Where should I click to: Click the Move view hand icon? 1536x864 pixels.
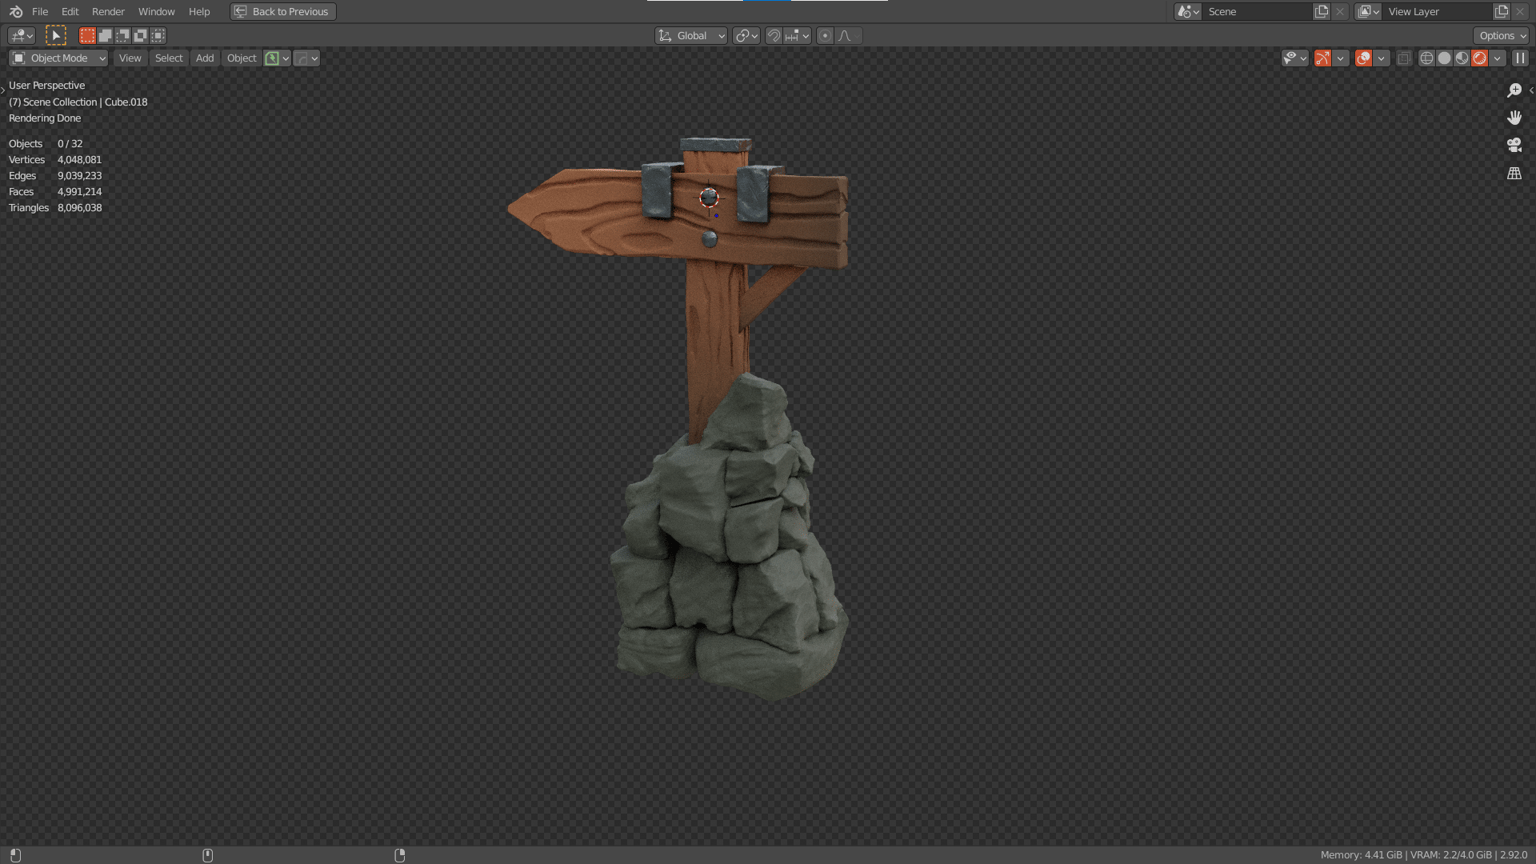tap(1514, 118)
